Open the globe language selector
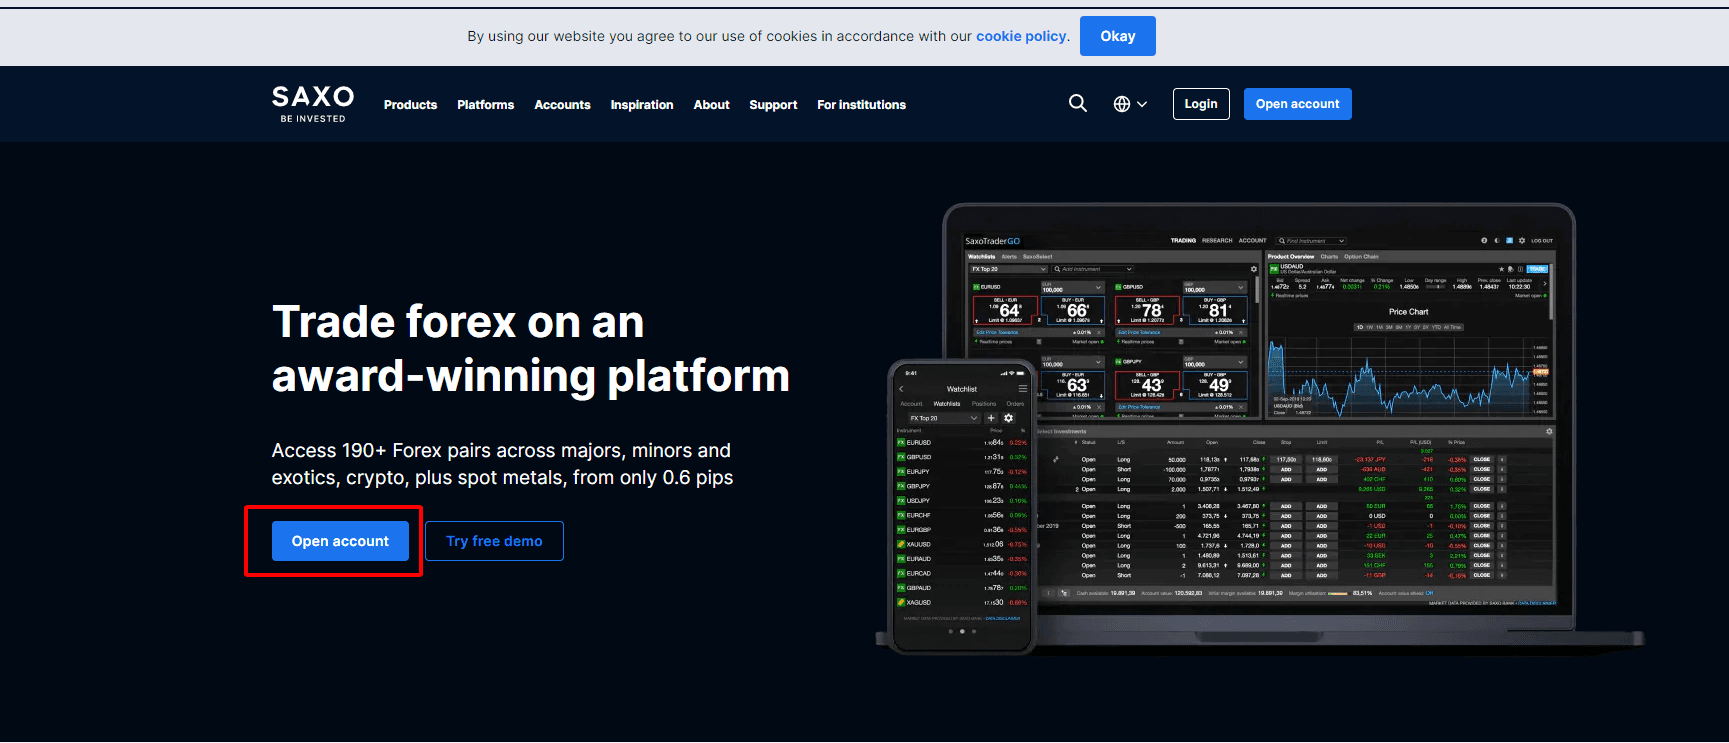The height and width of the screenshot is (743, 1729). pos(1130,104)
